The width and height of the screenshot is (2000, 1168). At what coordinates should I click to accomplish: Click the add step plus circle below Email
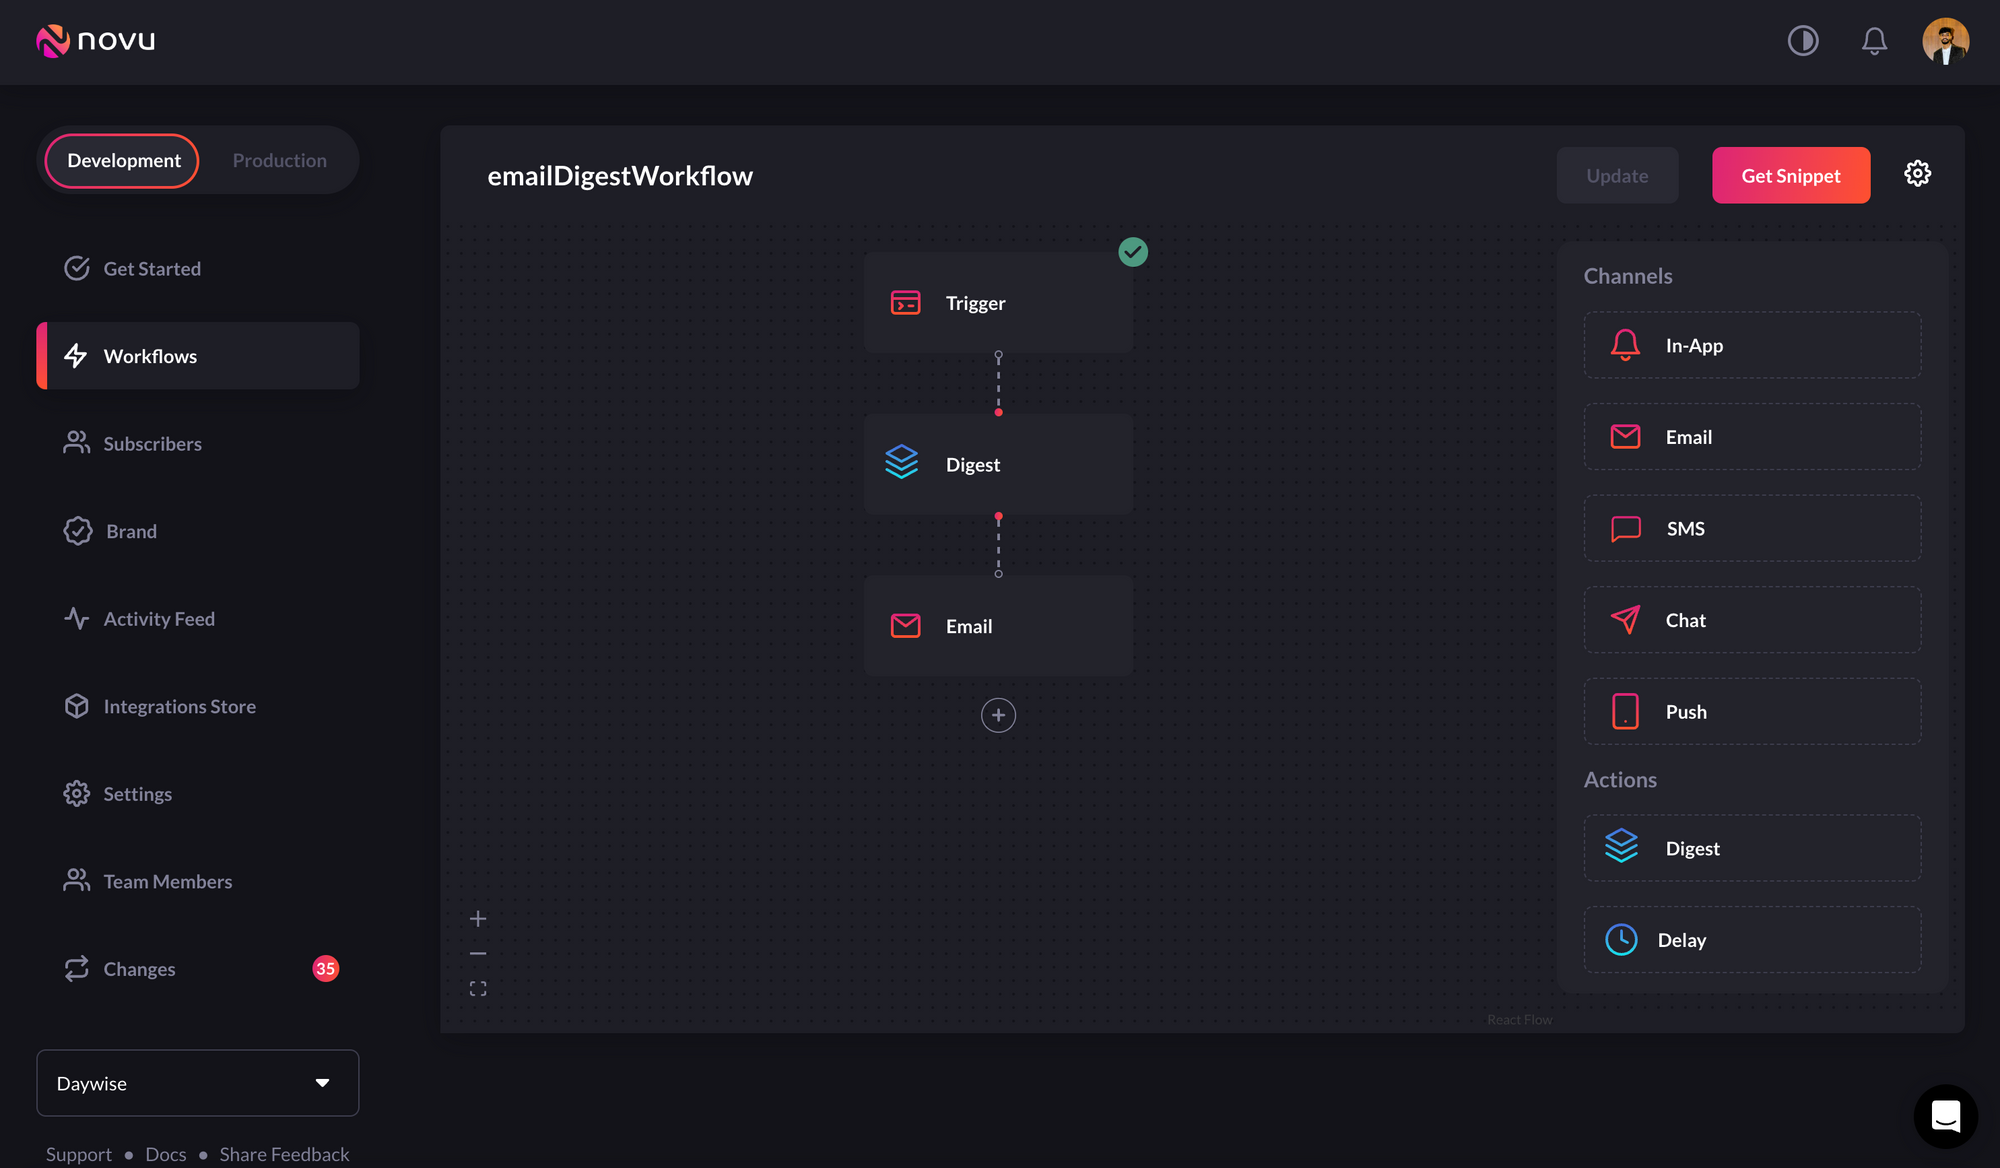[998, 715]
